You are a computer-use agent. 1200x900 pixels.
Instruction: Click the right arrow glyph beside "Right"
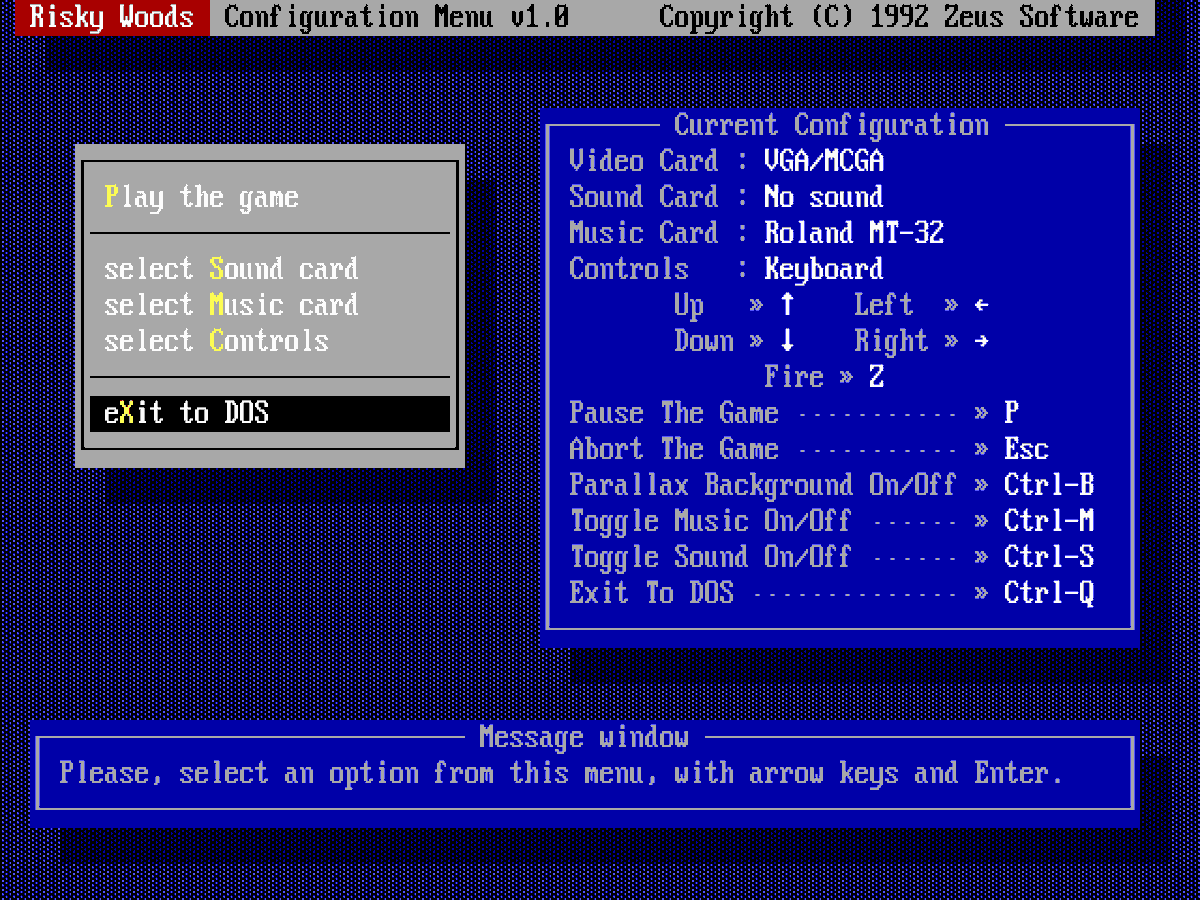pyautogui.click(x=982, y=341)
